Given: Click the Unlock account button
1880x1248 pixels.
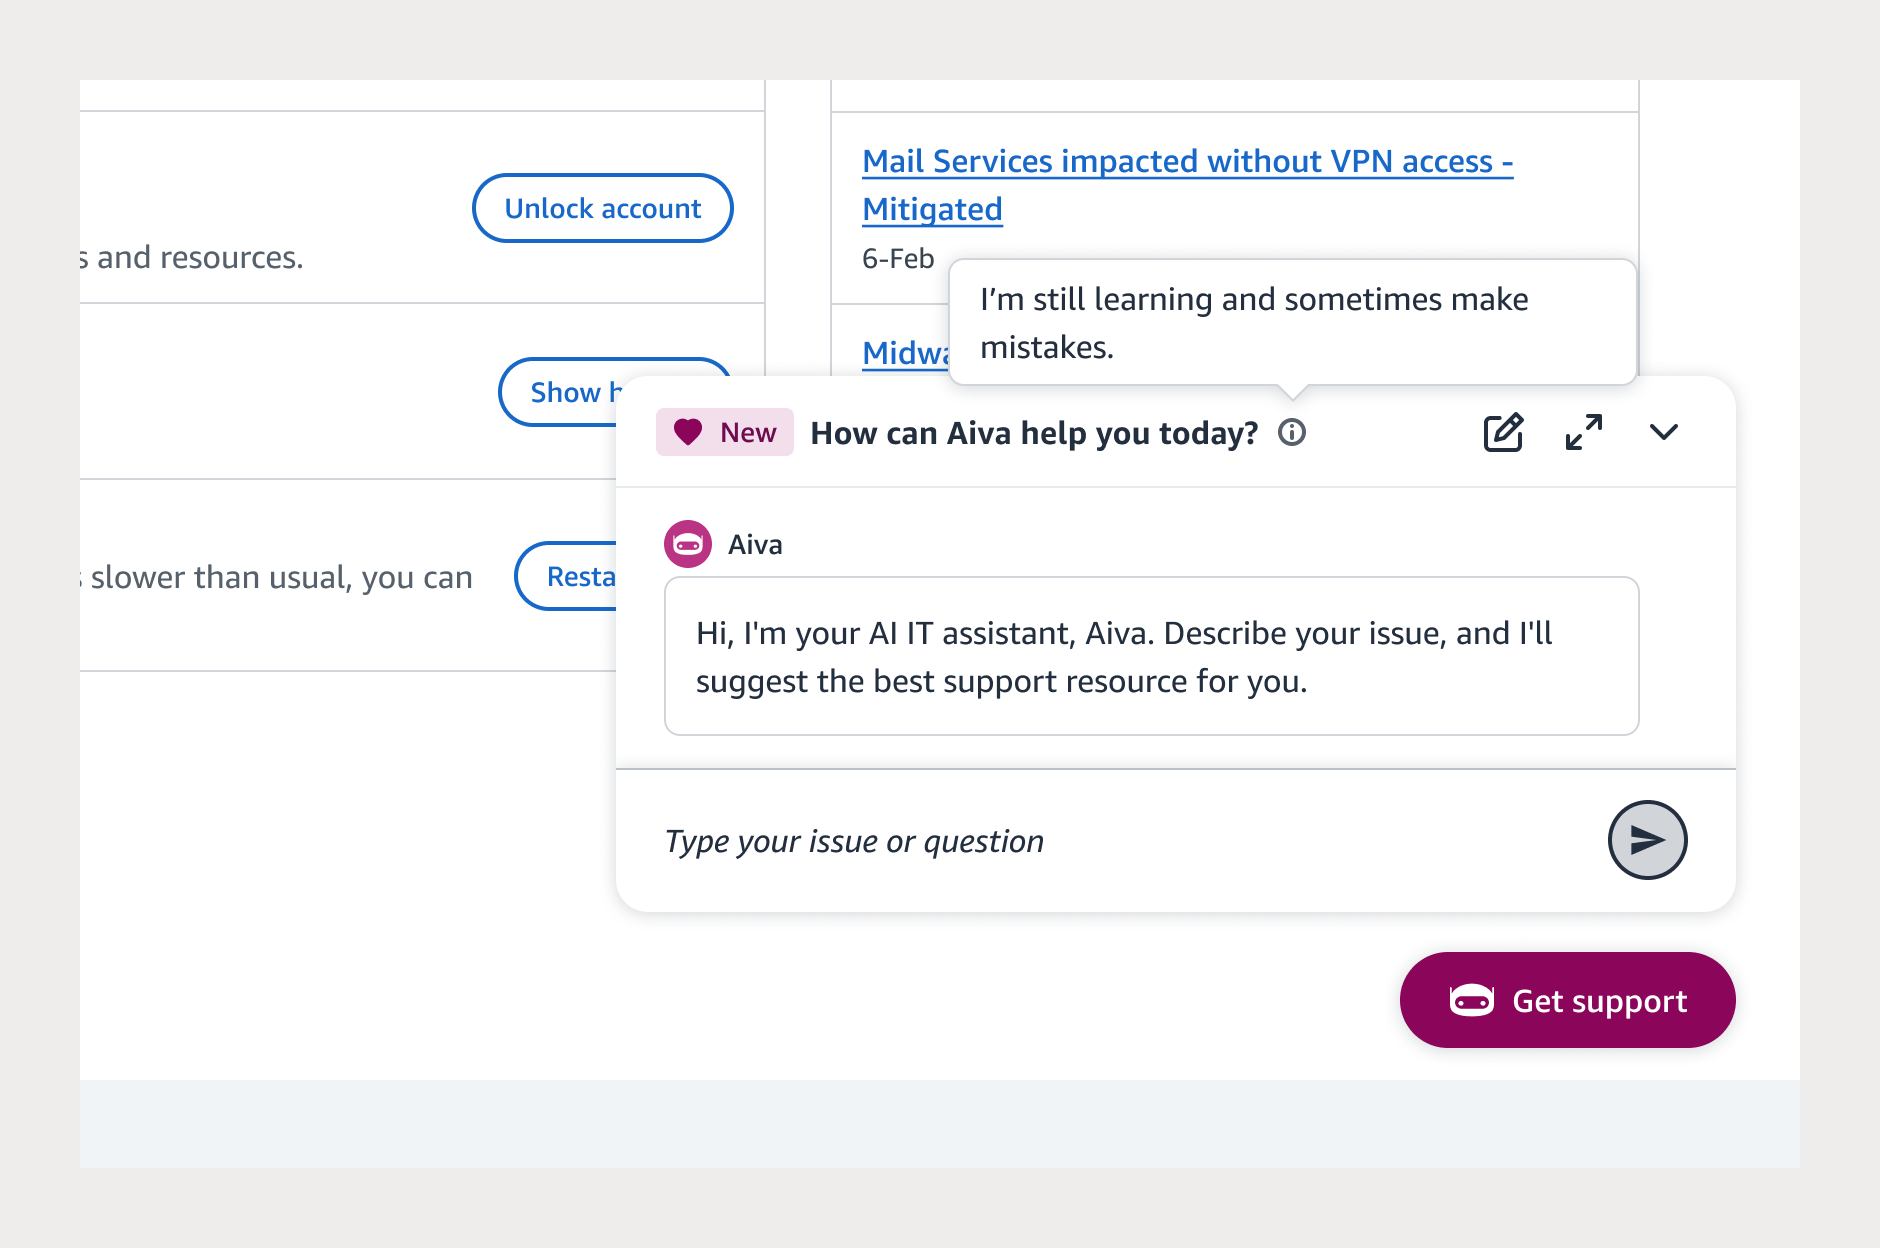Looking at the screenshot, I should click(x=603, y=208).
